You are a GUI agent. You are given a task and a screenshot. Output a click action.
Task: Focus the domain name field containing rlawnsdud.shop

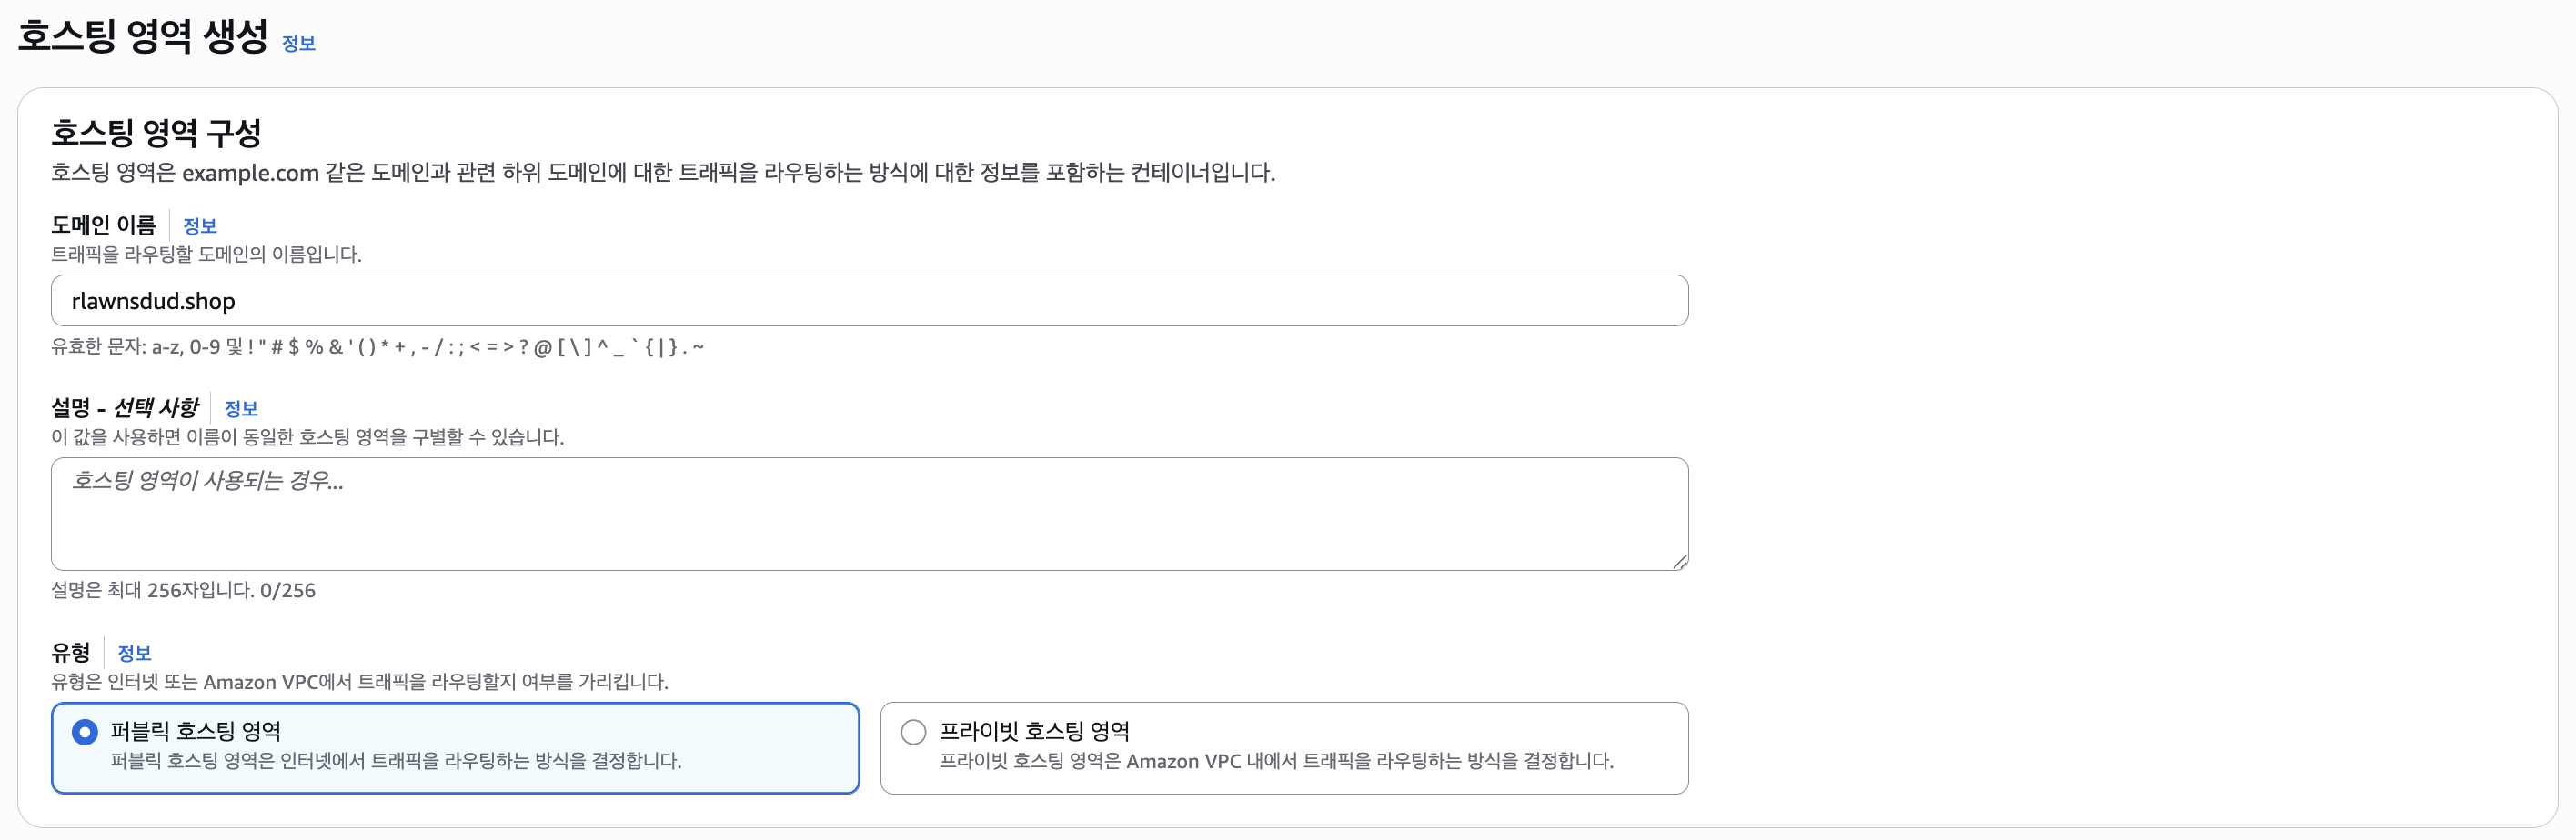tap(868, 301)
